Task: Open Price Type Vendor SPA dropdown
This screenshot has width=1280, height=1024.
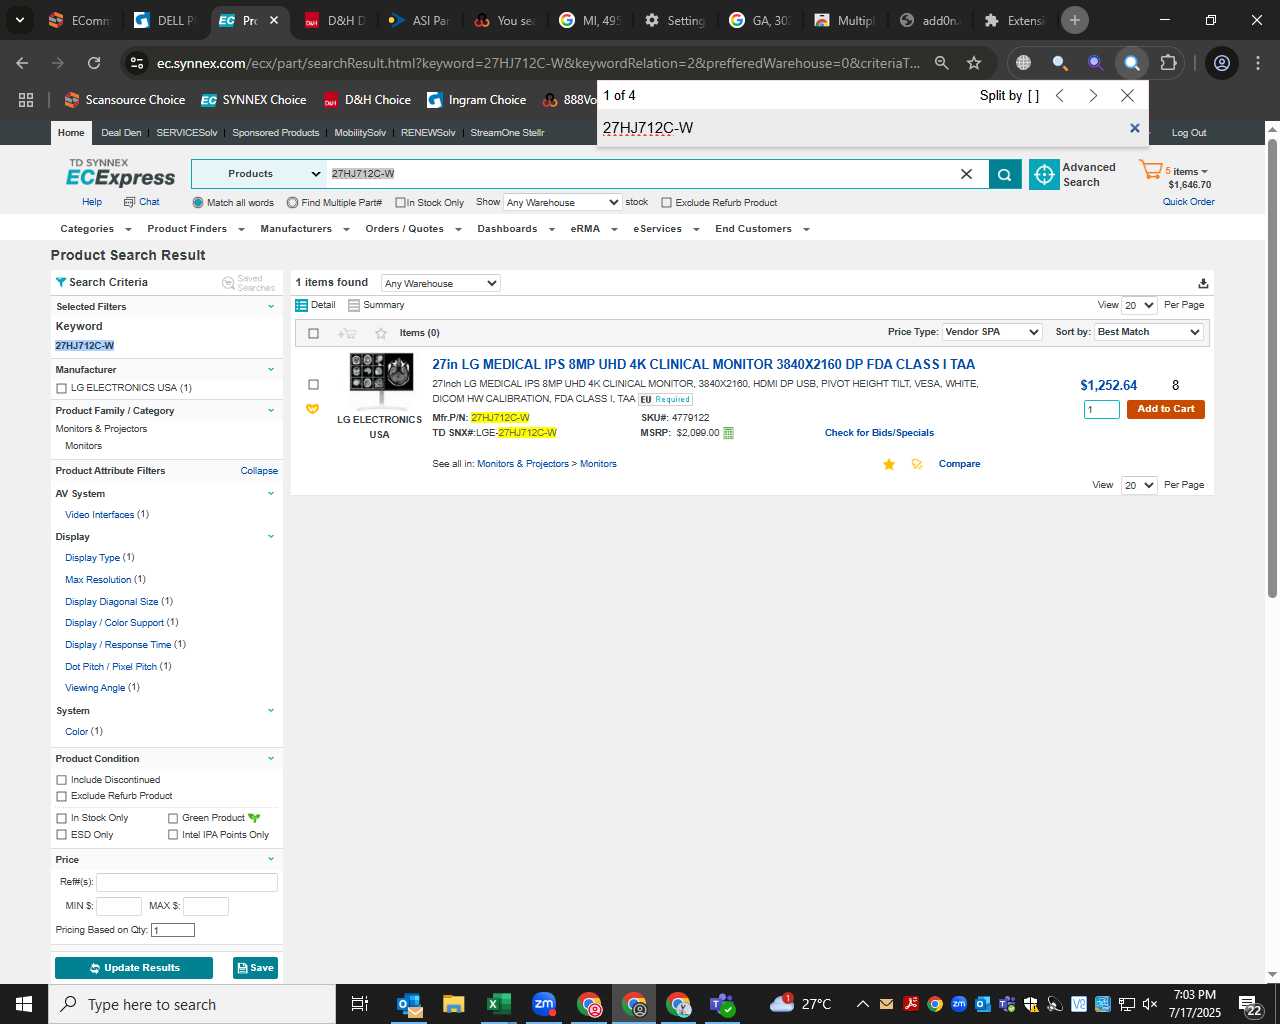Action: [992, 332]
